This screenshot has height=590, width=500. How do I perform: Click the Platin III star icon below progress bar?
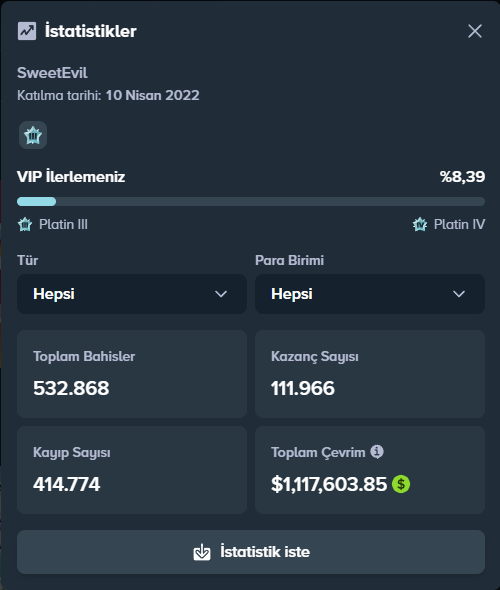click(x=25, y=224)
